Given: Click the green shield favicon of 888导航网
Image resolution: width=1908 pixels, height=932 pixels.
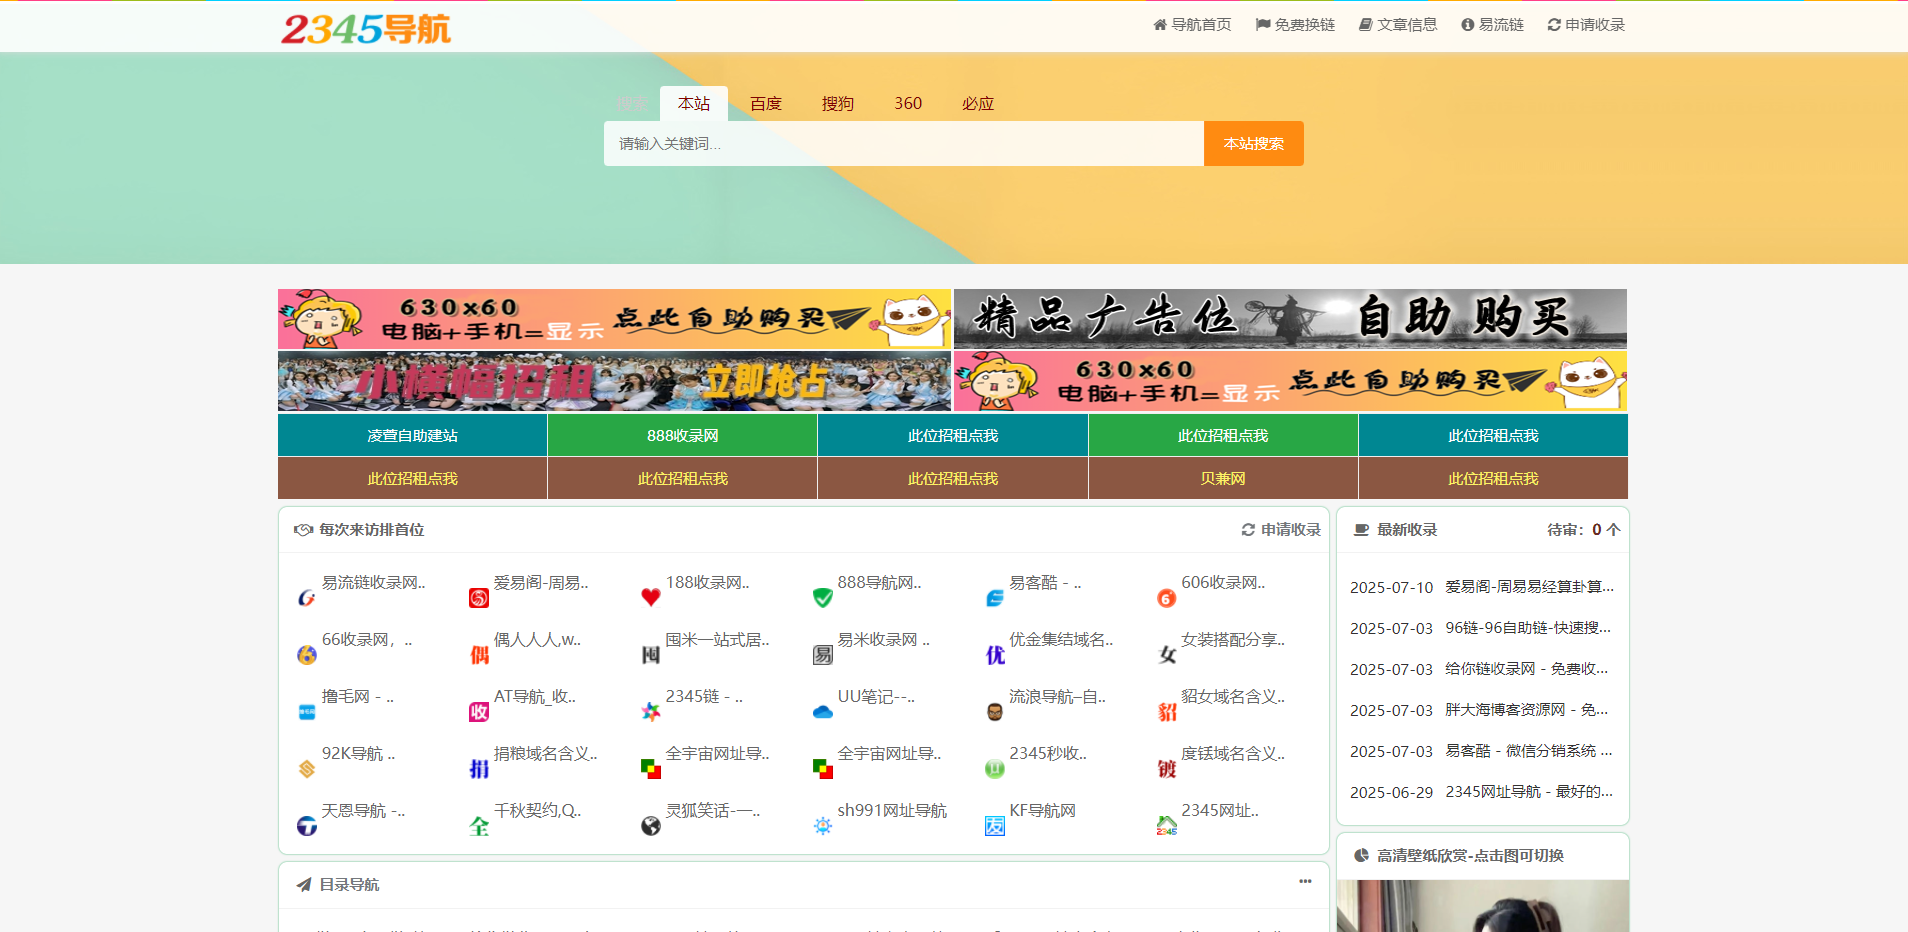Looking at the screenshot, I should (x=823, y=598).
